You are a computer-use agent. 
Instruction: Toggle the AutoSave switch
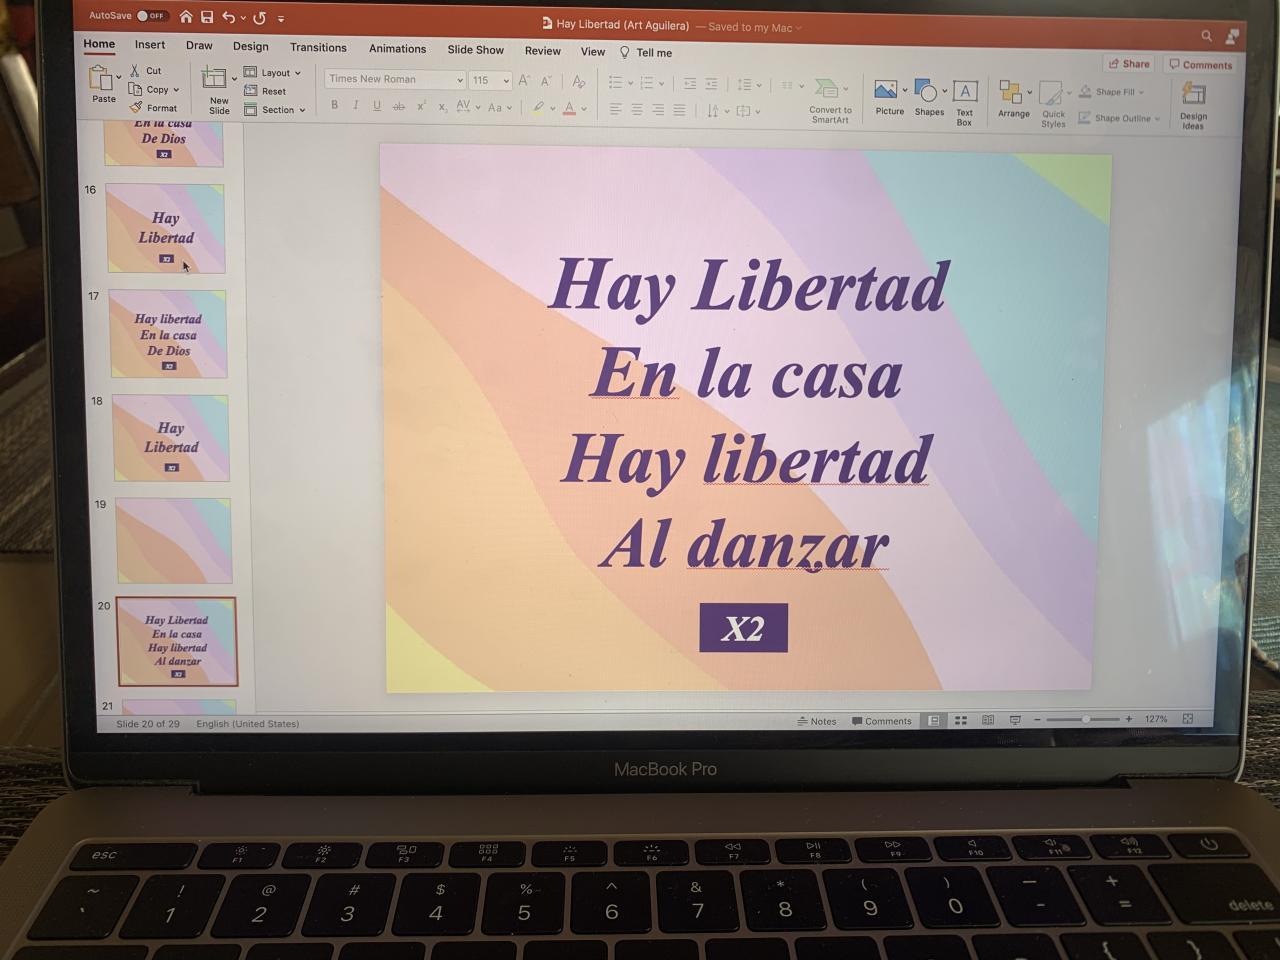click(151, 16)
